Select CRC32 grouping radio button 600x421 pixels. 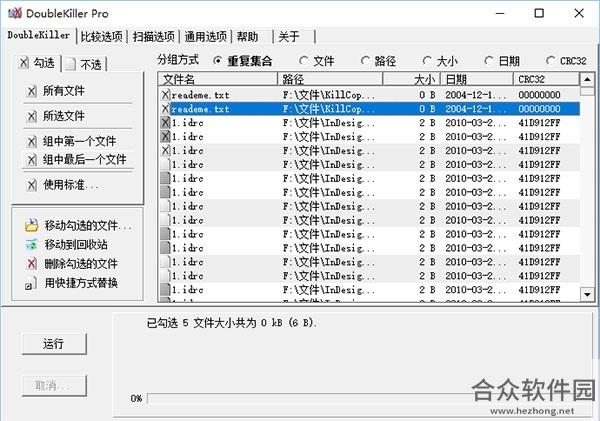coord(550,61)
